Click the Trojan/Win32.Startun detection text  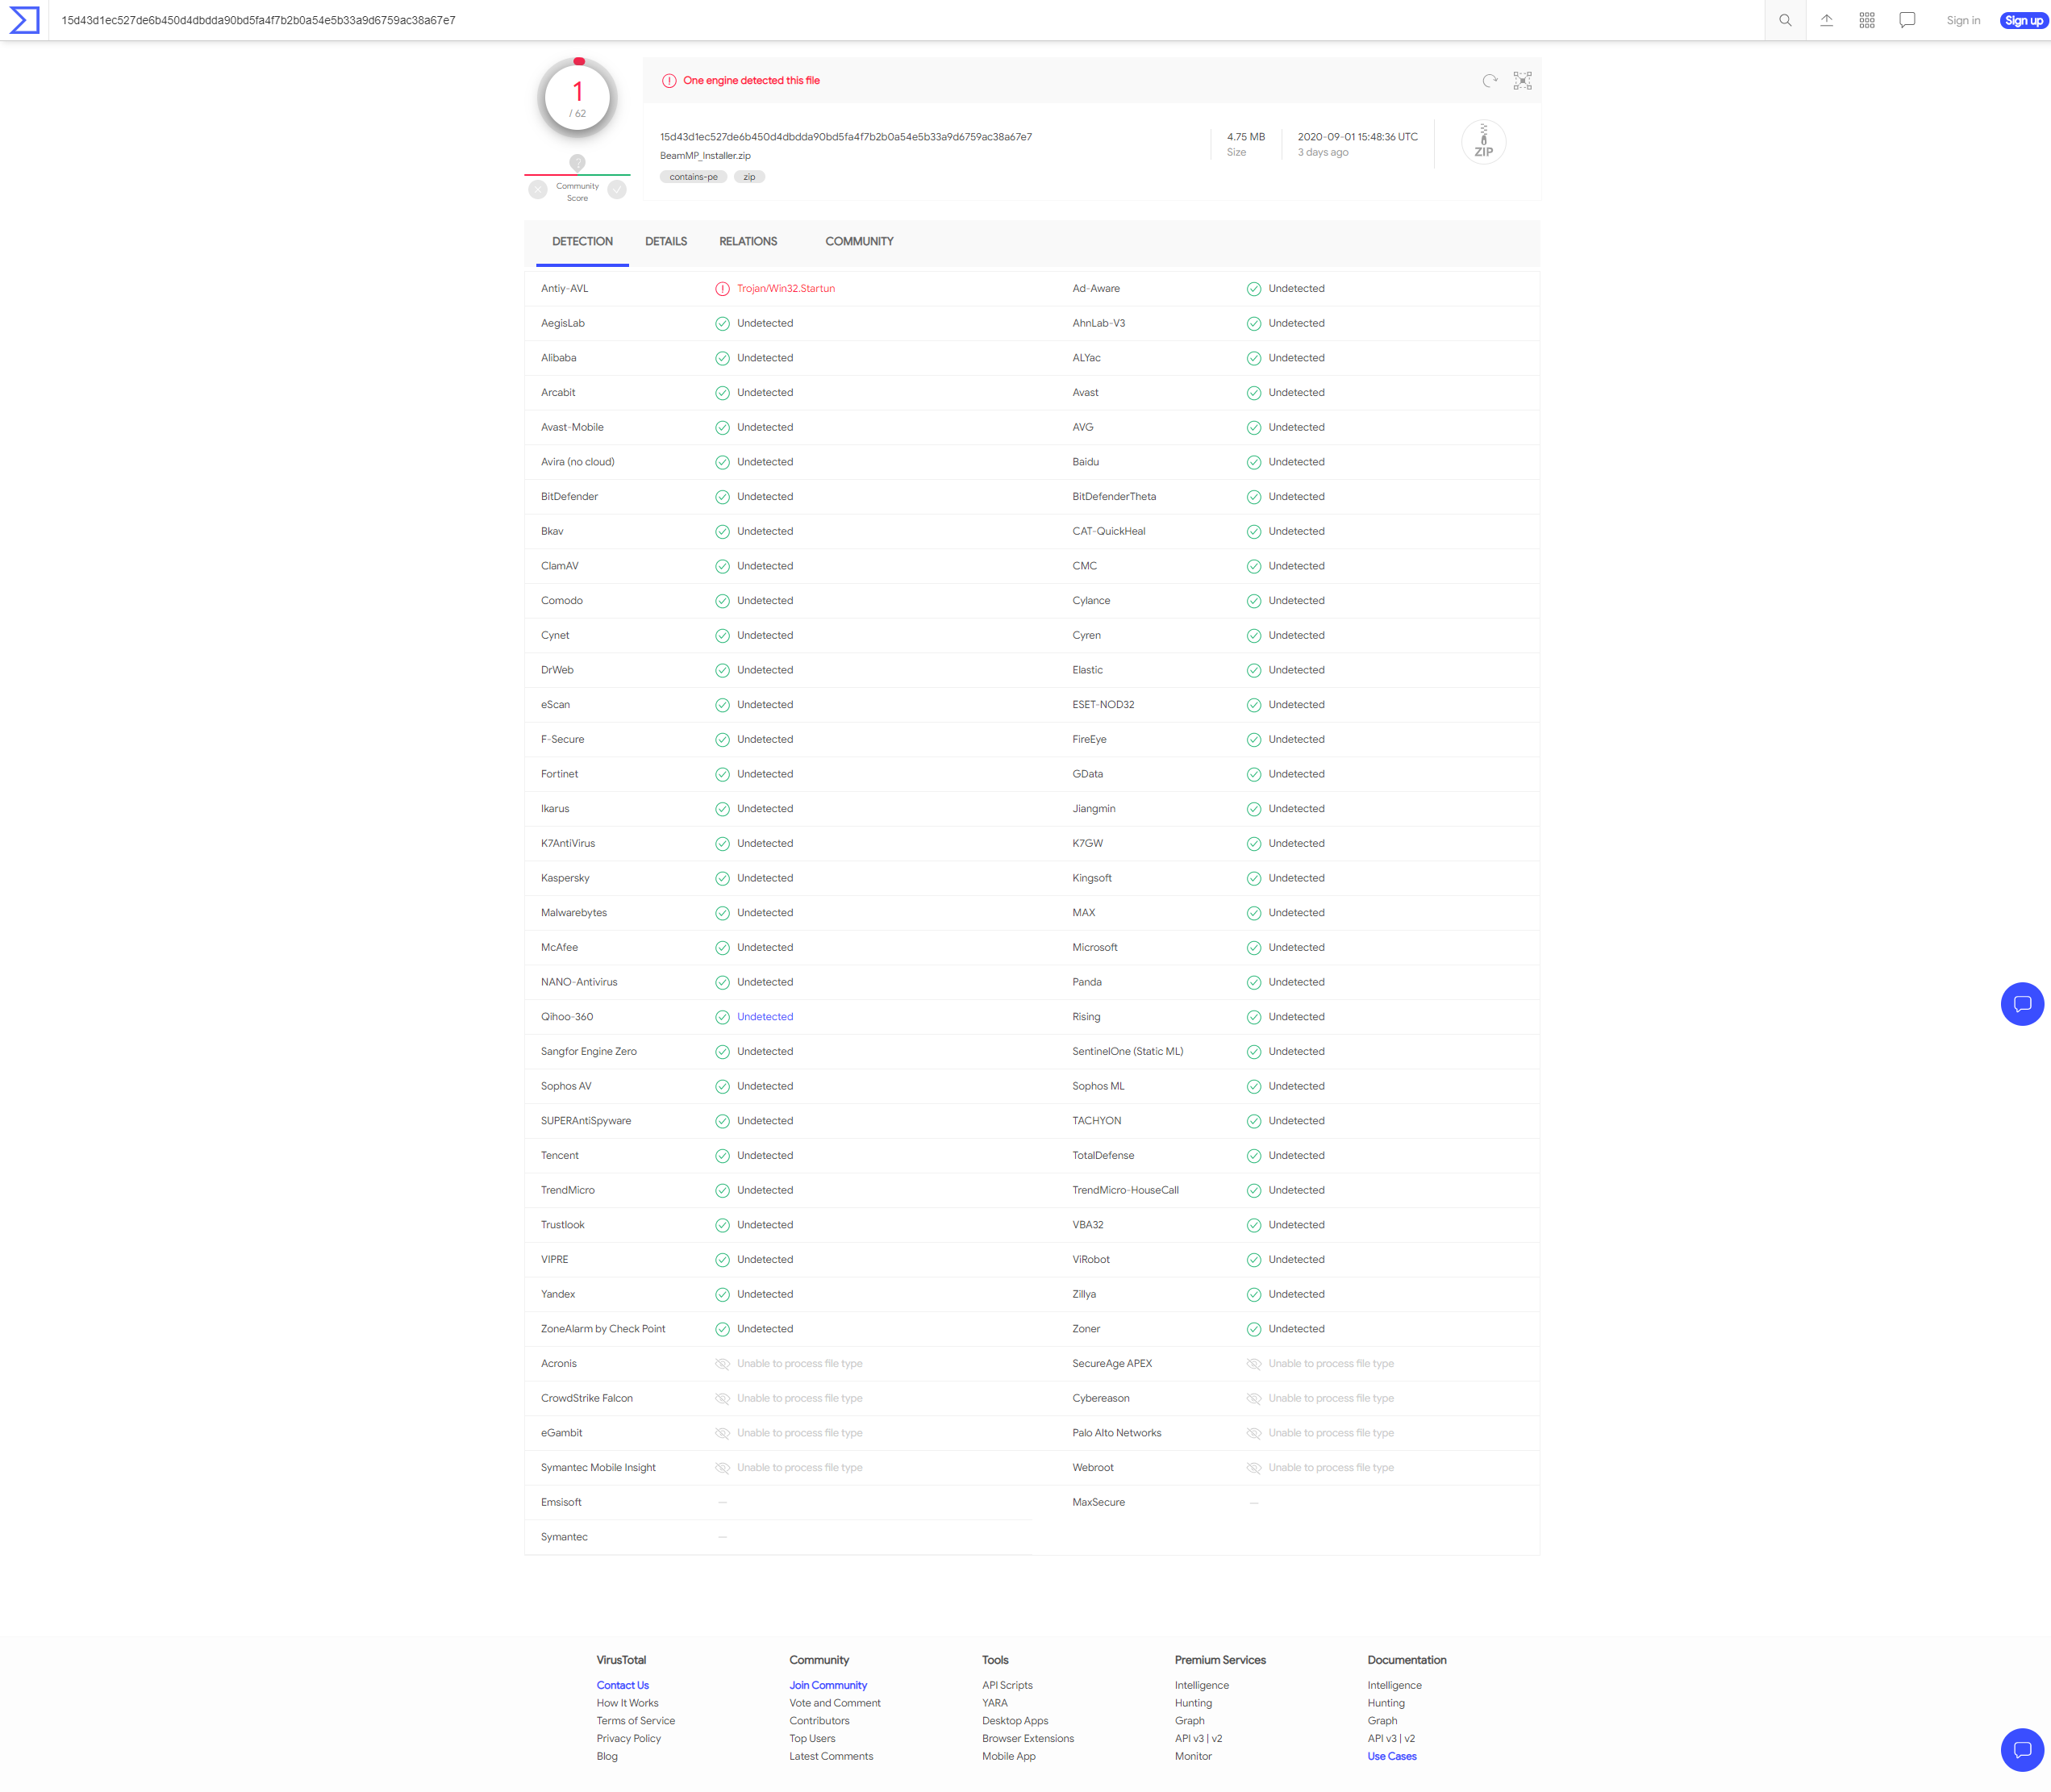coord(785,289)
